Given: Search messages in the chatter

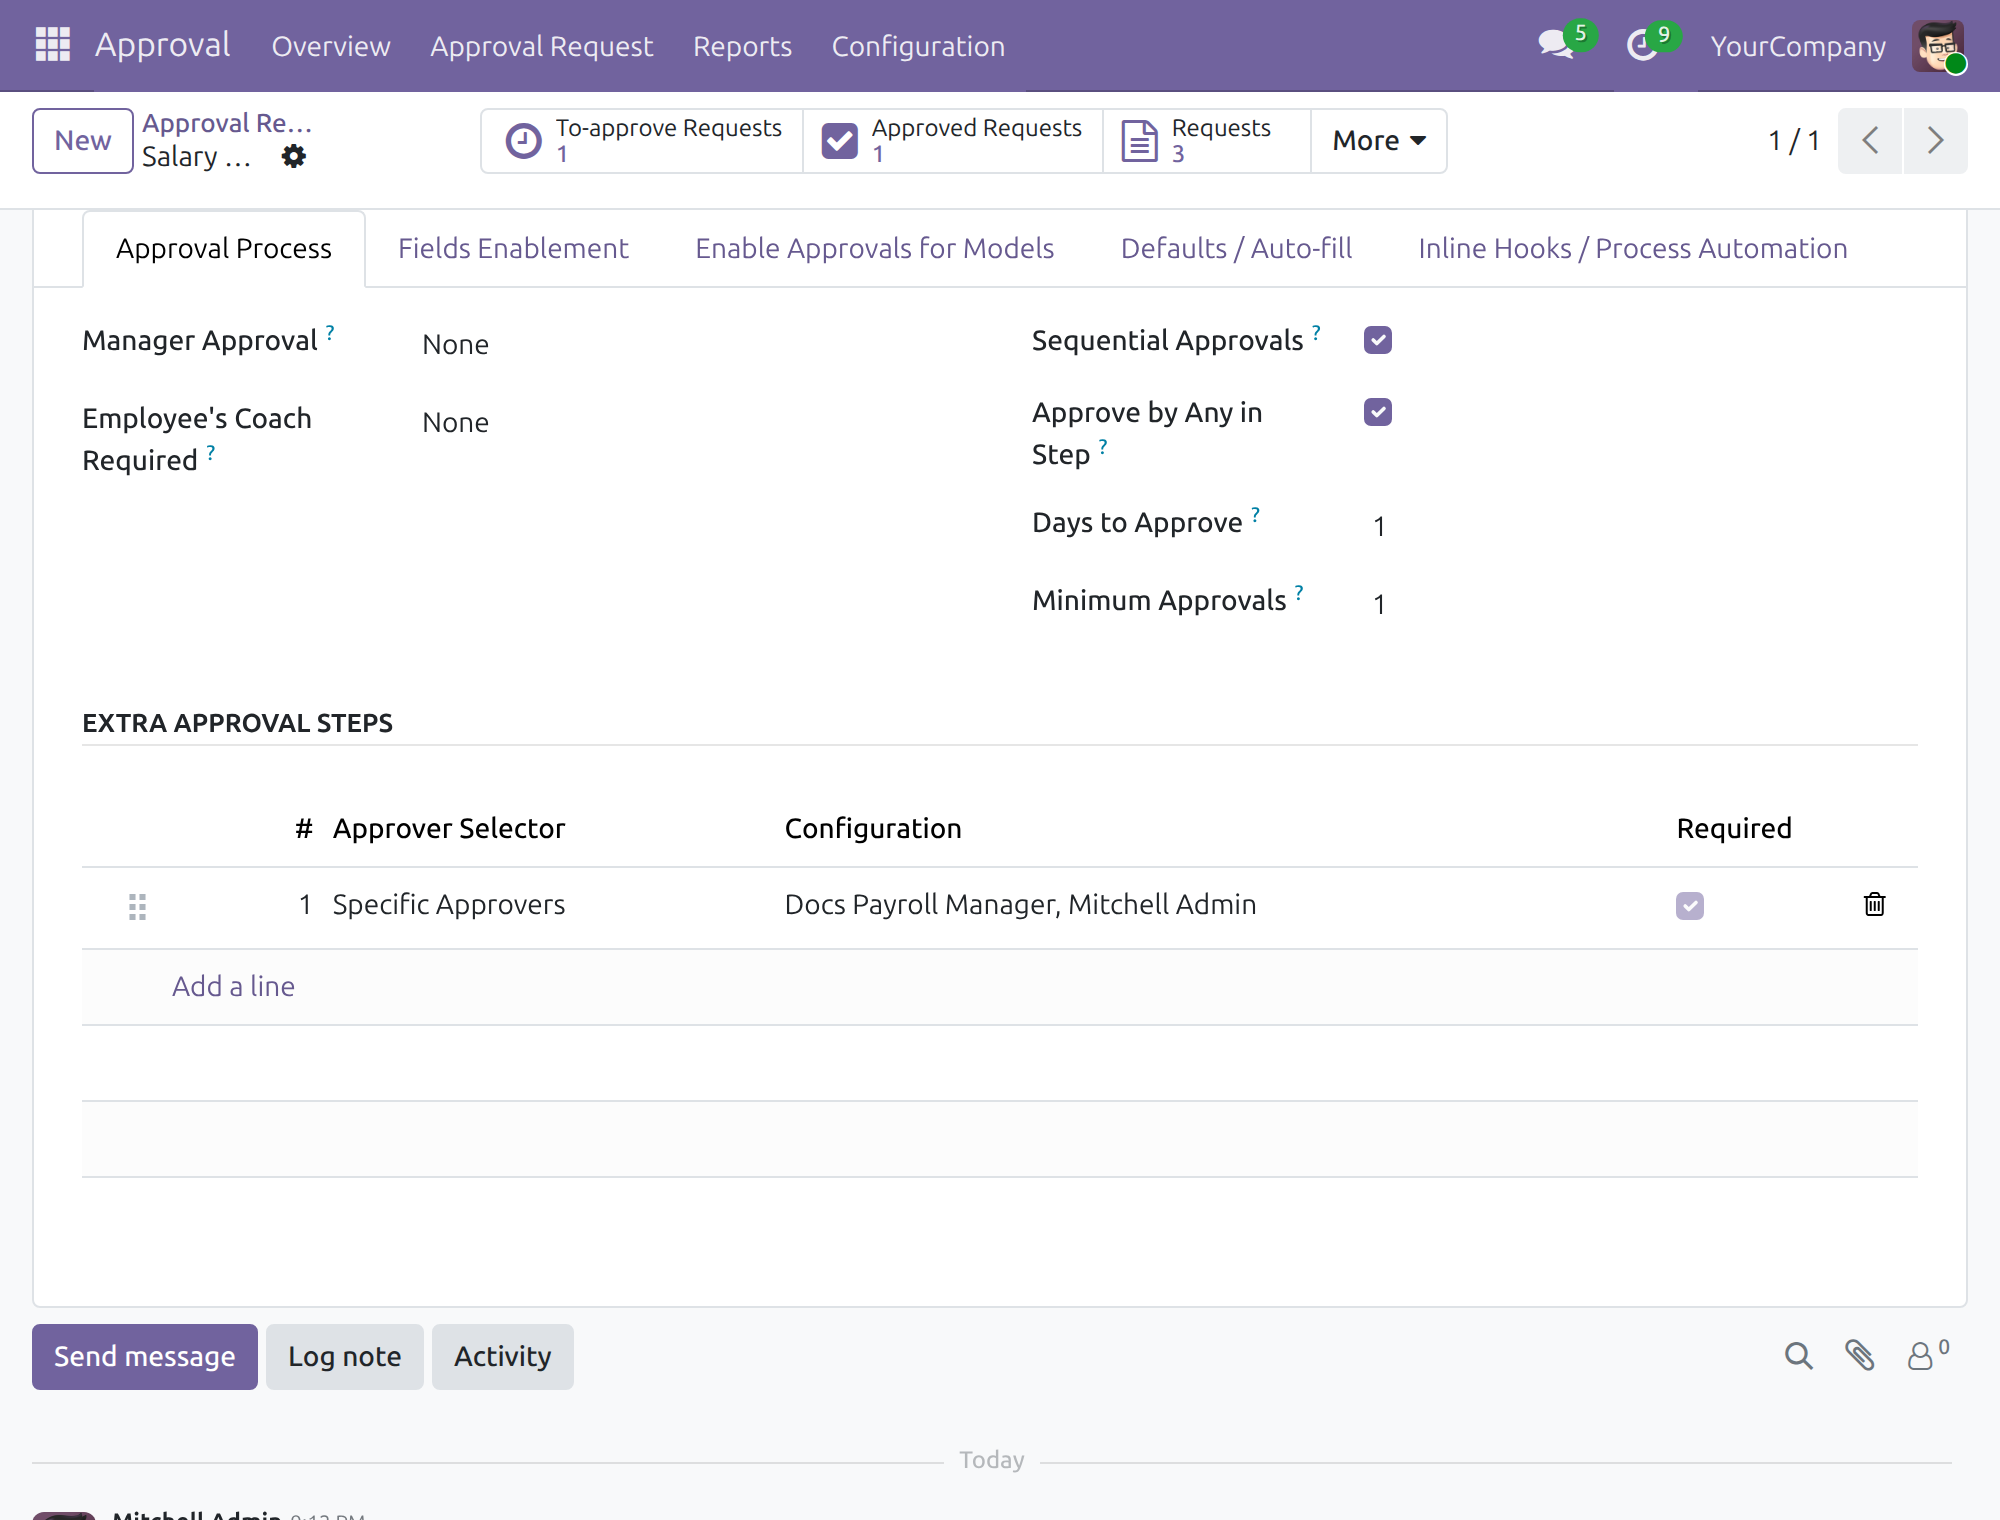Looking at the screenshot, I should [1798, 1356].
